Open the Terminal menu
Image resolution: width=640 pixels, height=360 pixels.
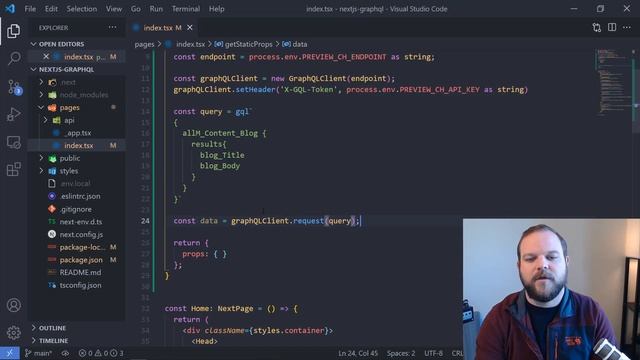tap(186, 9)
